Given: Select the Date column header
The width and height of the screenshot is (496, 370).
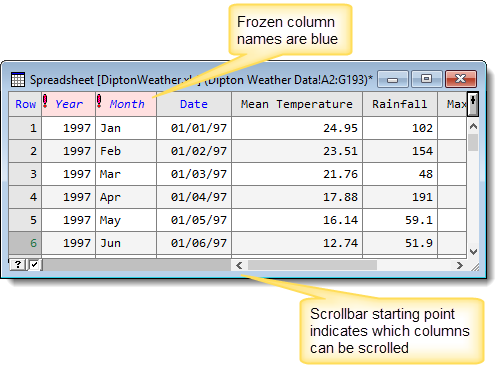Looking at the screenshot, I should point(194,104).
